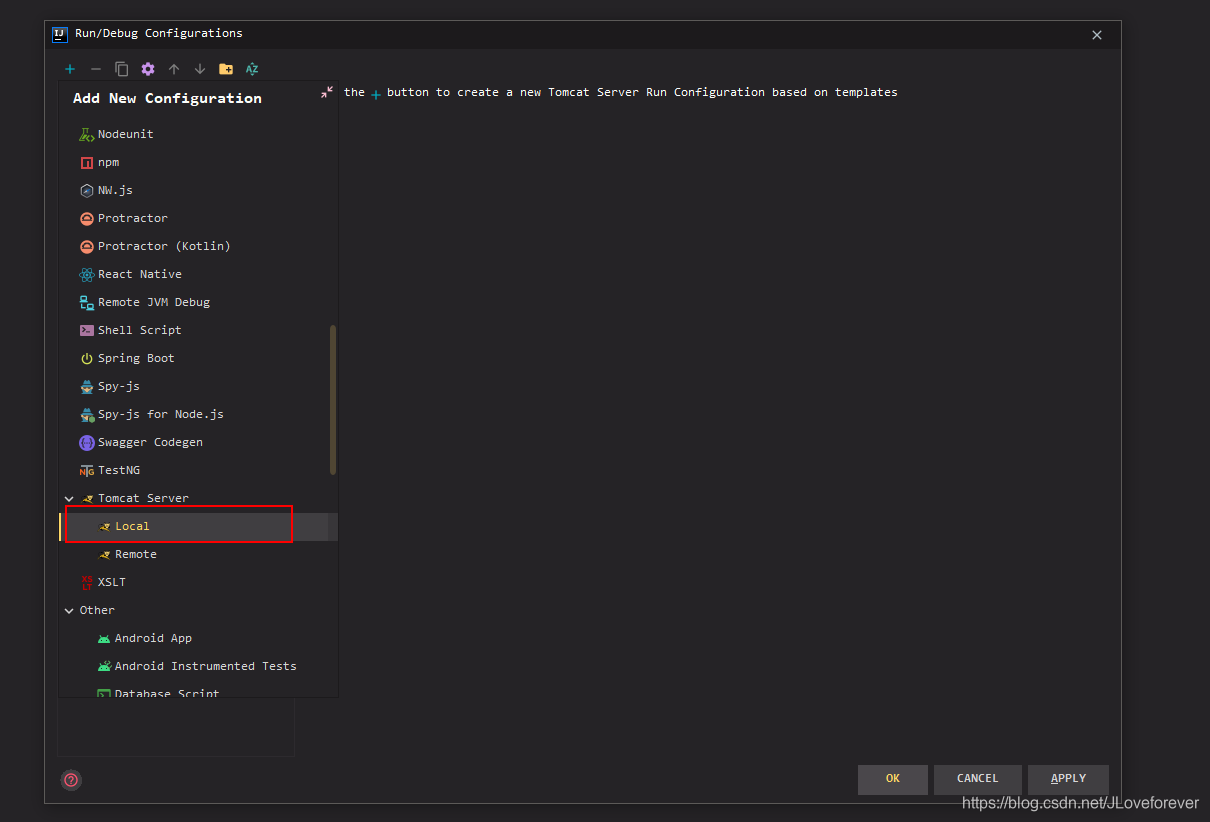Click the Create New Folder icon
The image size is (1210, 822).
[x=226, y=69]
